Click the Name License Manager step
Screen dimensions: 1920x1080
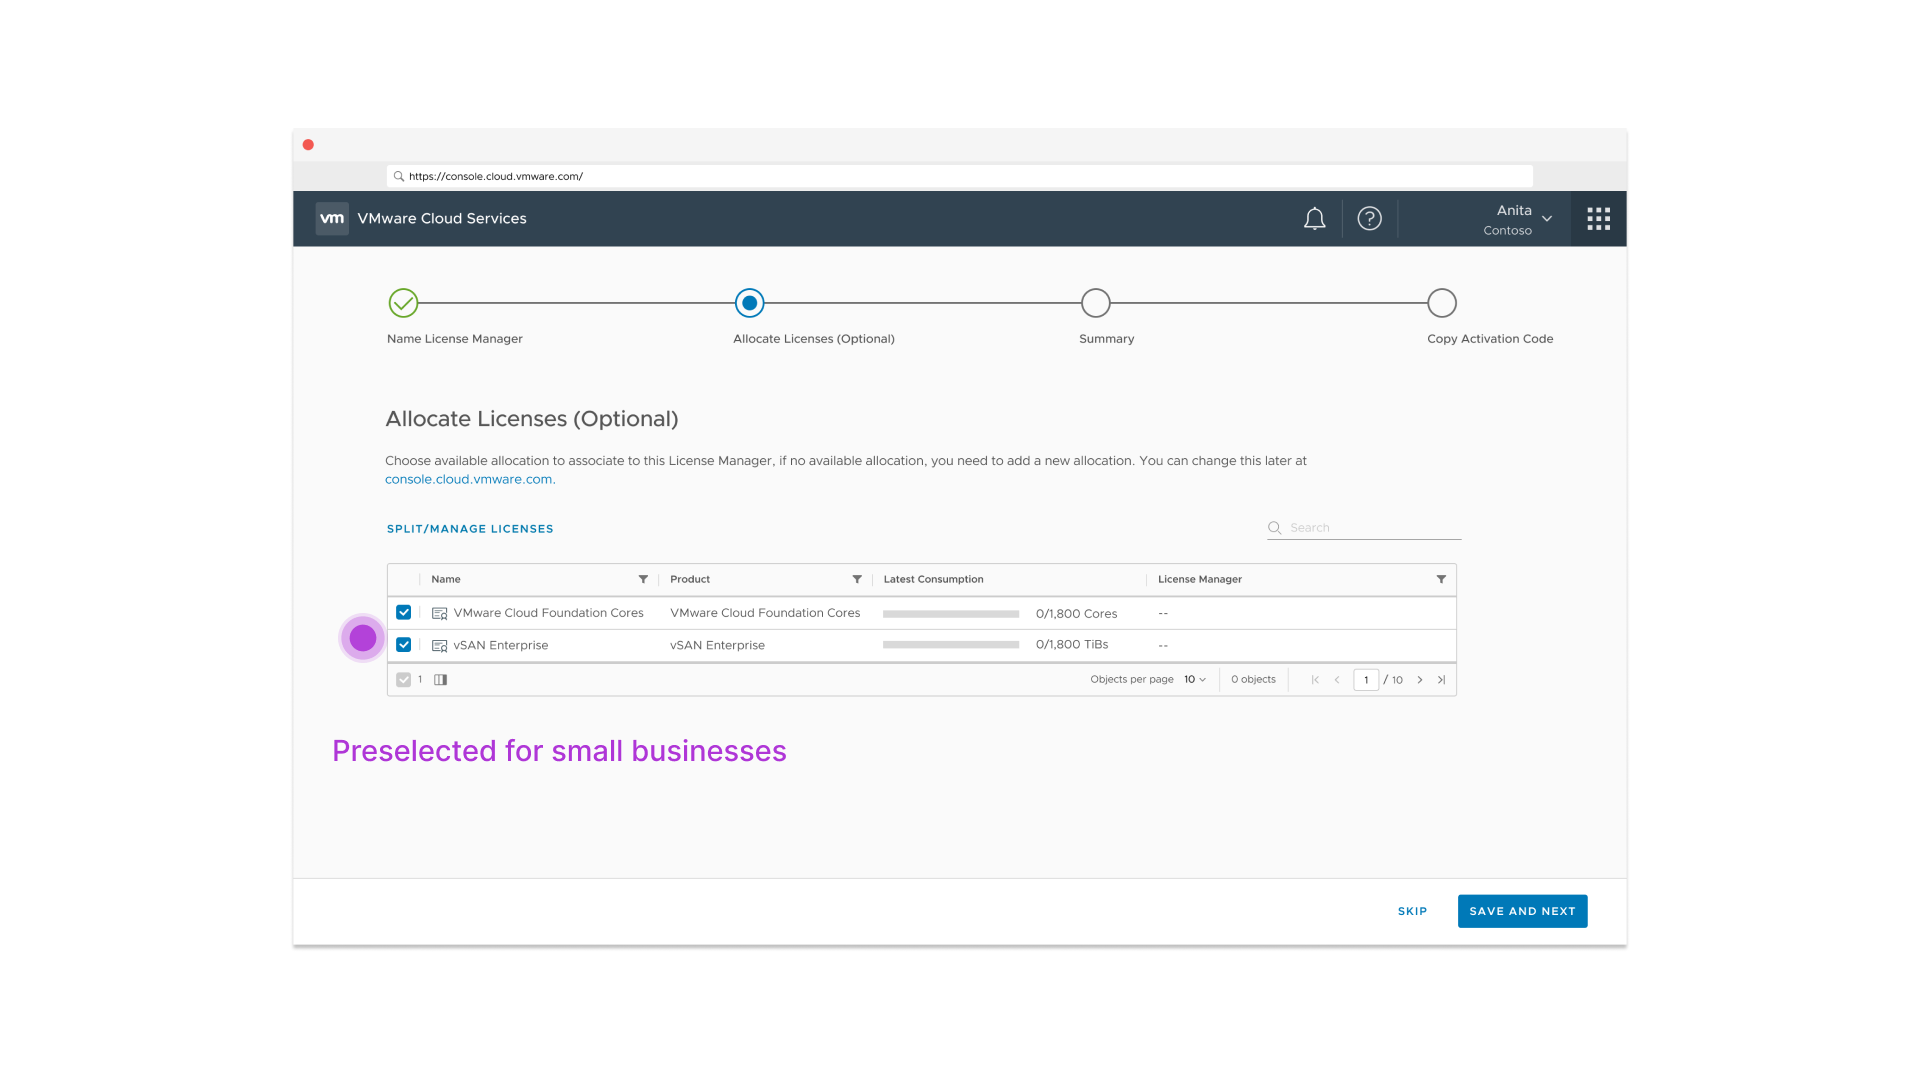[x=403, y=303]
